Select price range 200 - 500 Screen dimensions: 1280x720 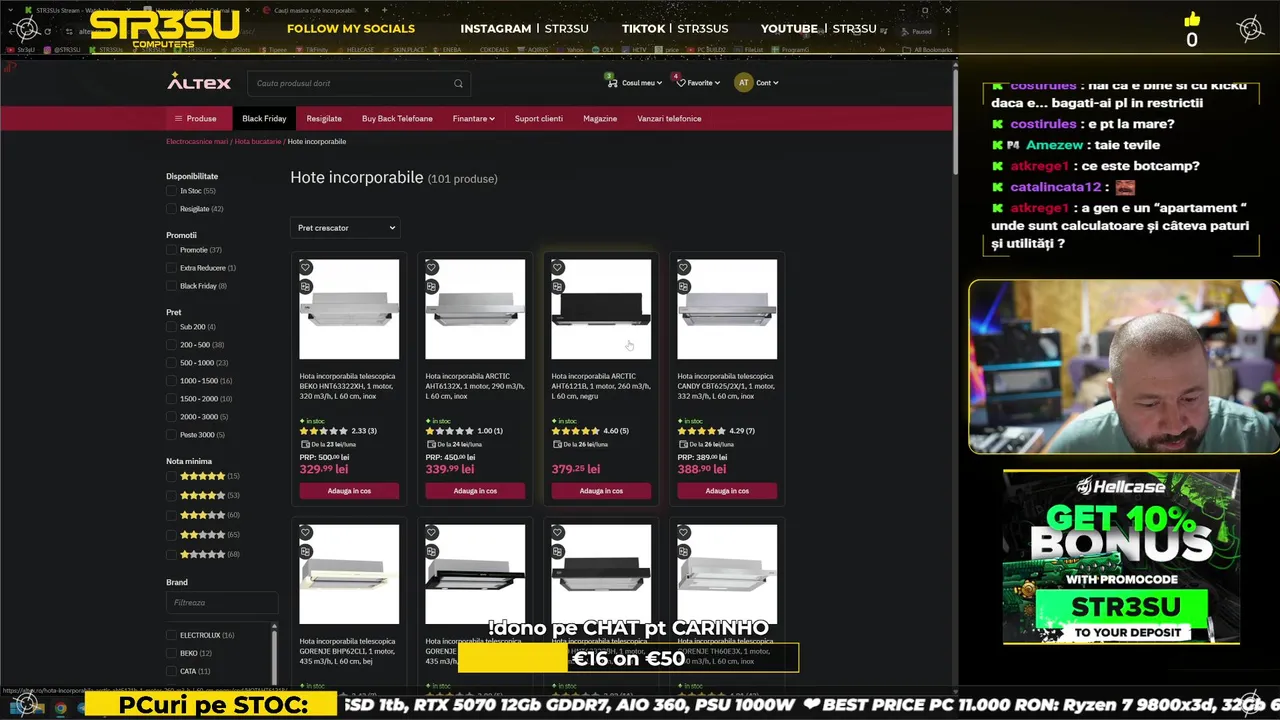click(171, 345)
